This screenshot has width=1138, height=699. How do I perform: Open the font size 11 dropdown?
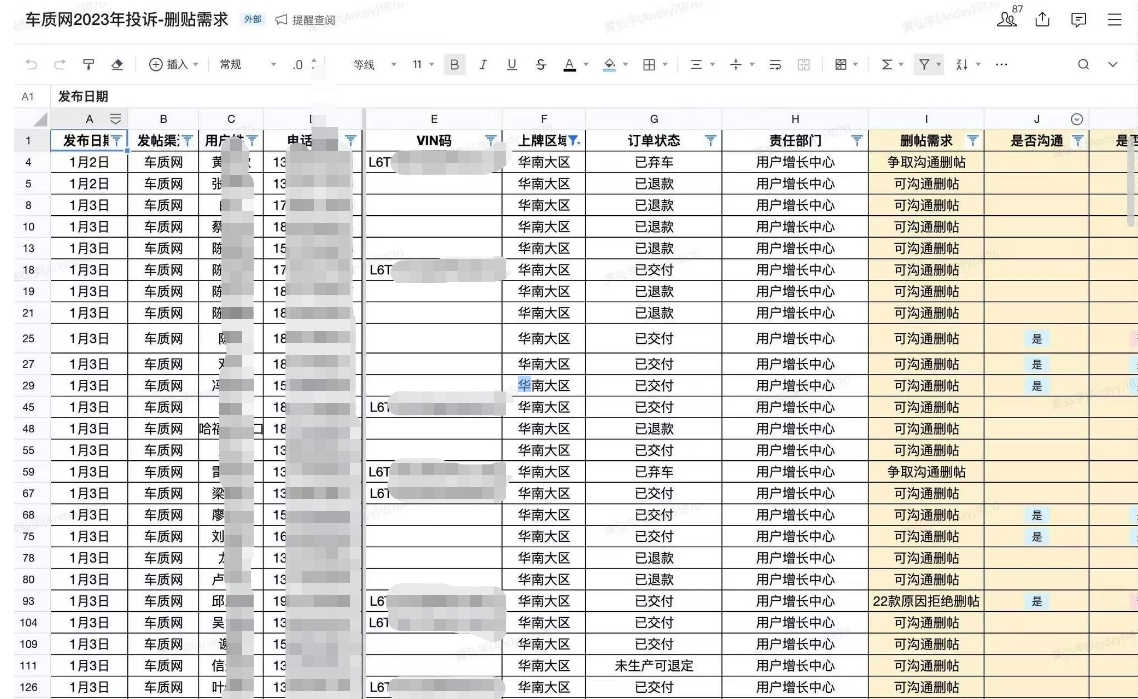tap(423, 65)
